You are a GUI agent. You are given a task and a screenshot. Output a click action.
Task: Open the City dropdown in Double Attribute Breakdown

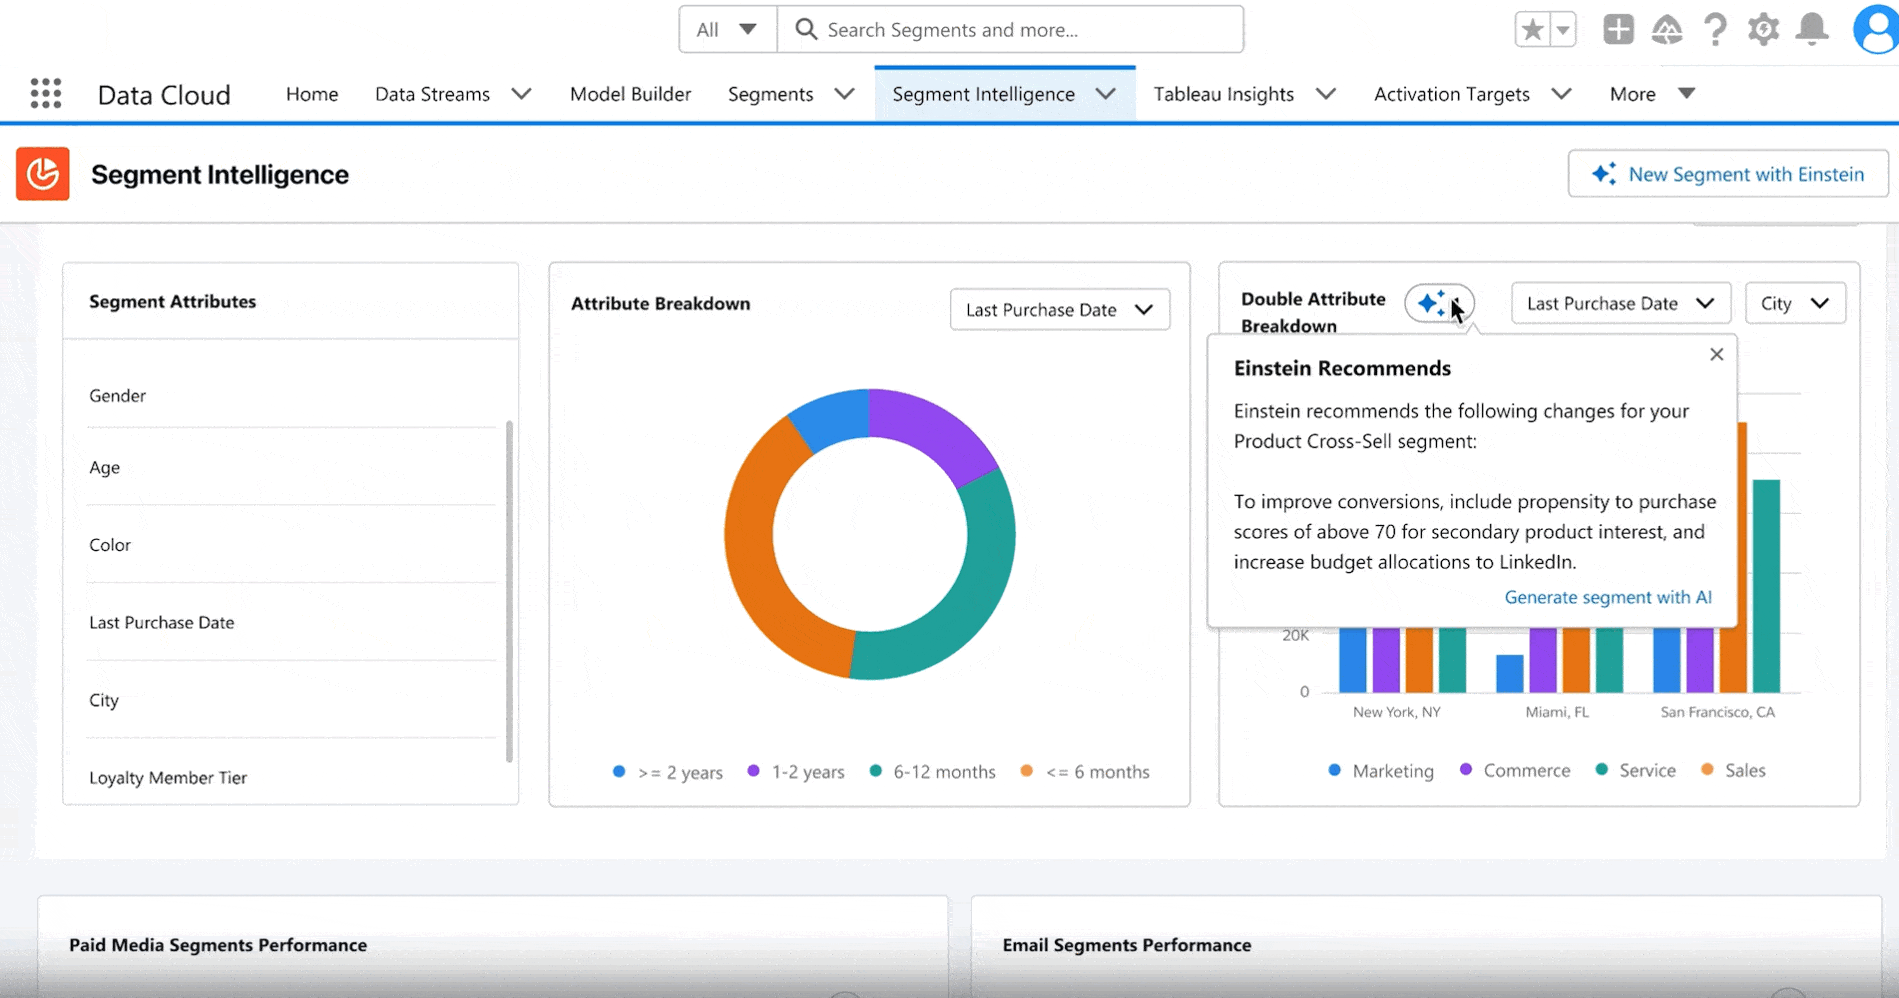pos(1794,303)
